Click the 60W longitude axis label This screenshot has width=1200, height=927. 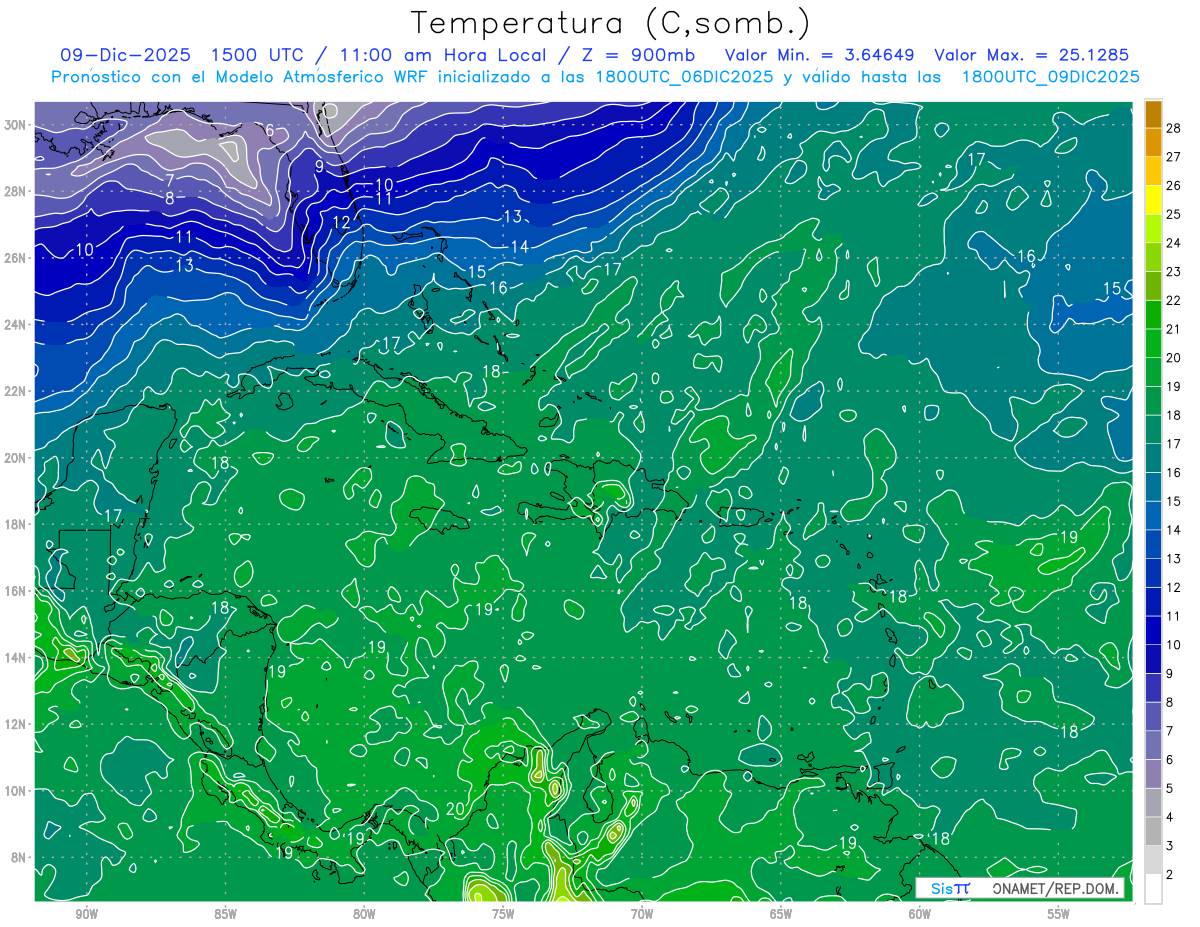(x=920, y=914)
